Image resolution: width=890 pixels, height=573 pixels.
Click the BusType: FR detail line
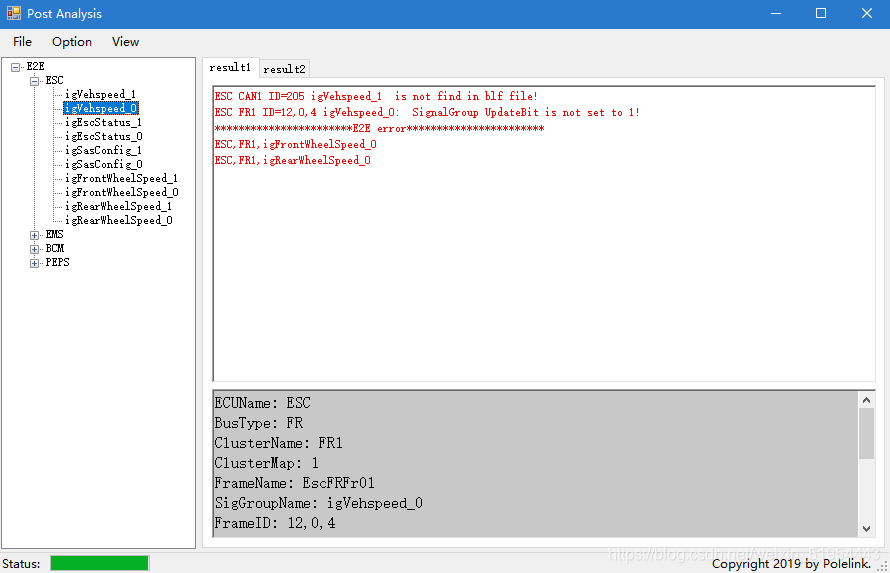point(259,423)
